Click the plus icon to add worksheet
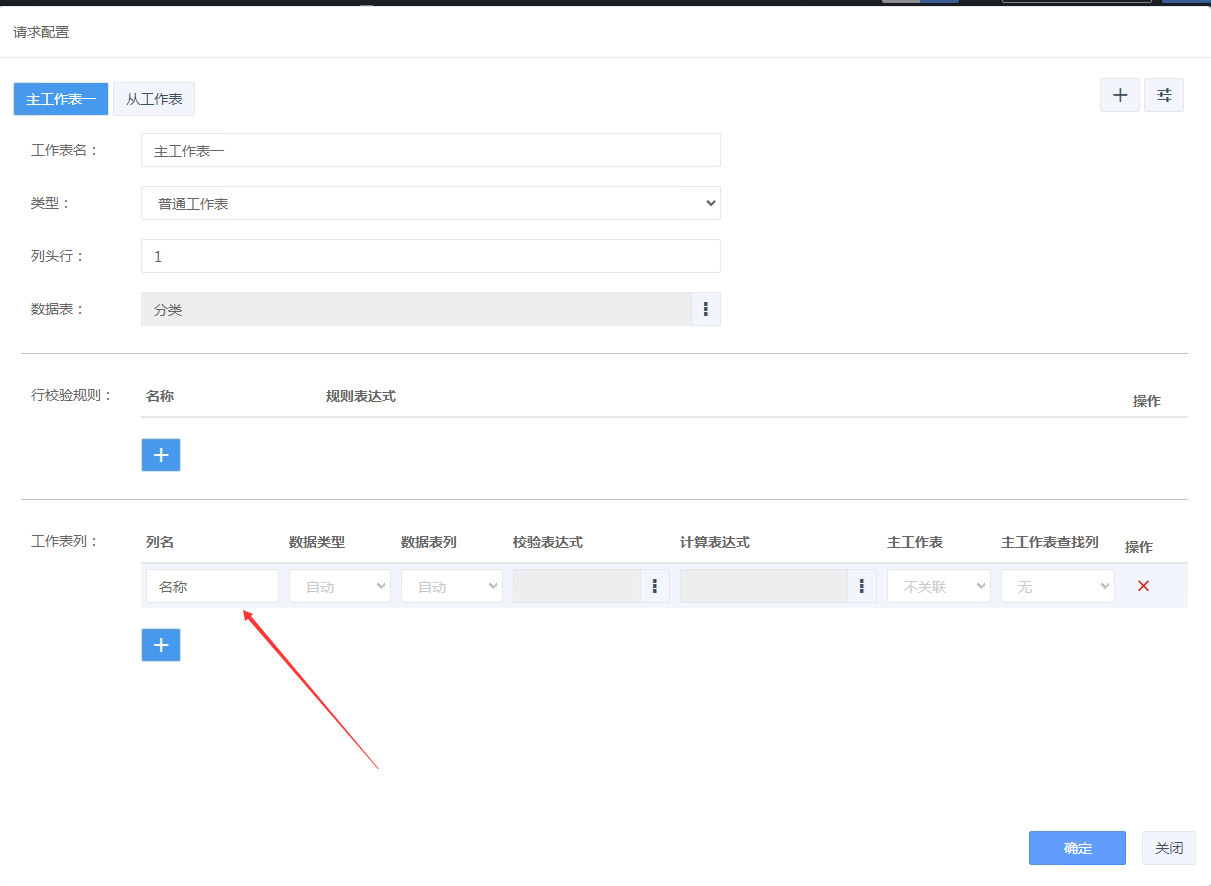 (1119, 95)
